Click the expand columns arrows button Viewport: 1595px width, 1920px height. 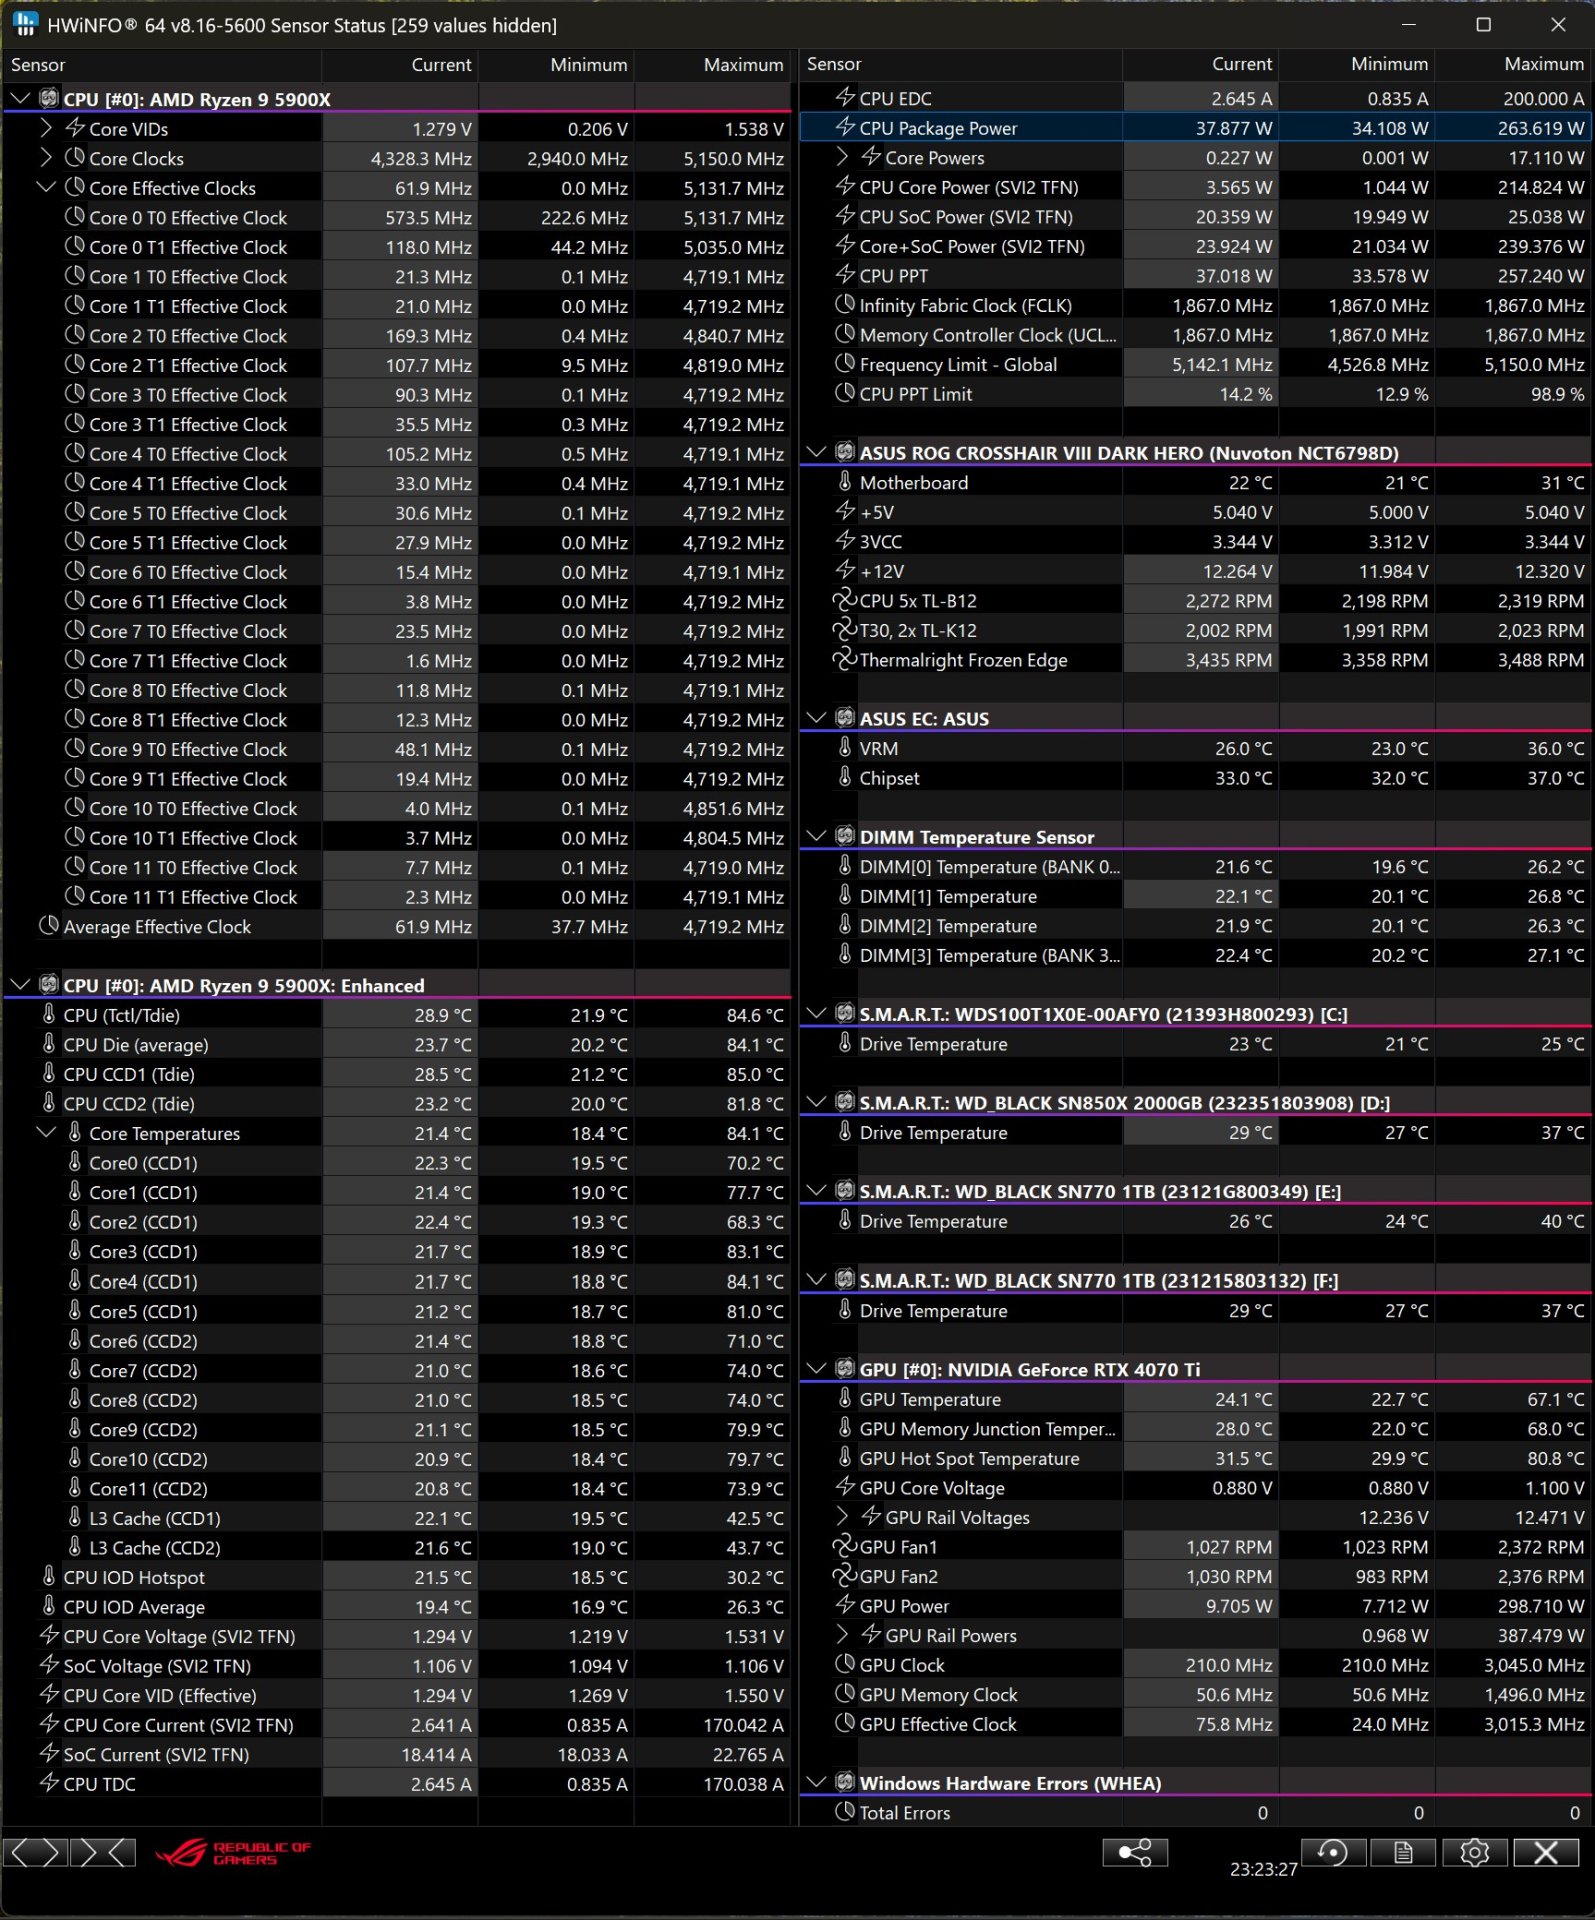point(36,1853)
